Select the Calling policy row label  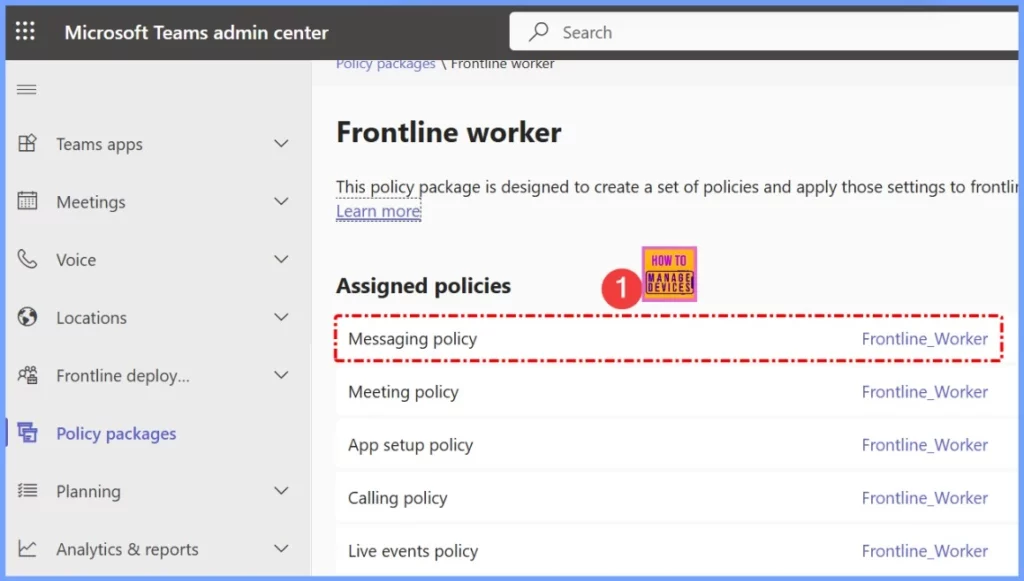coord(397,499)
